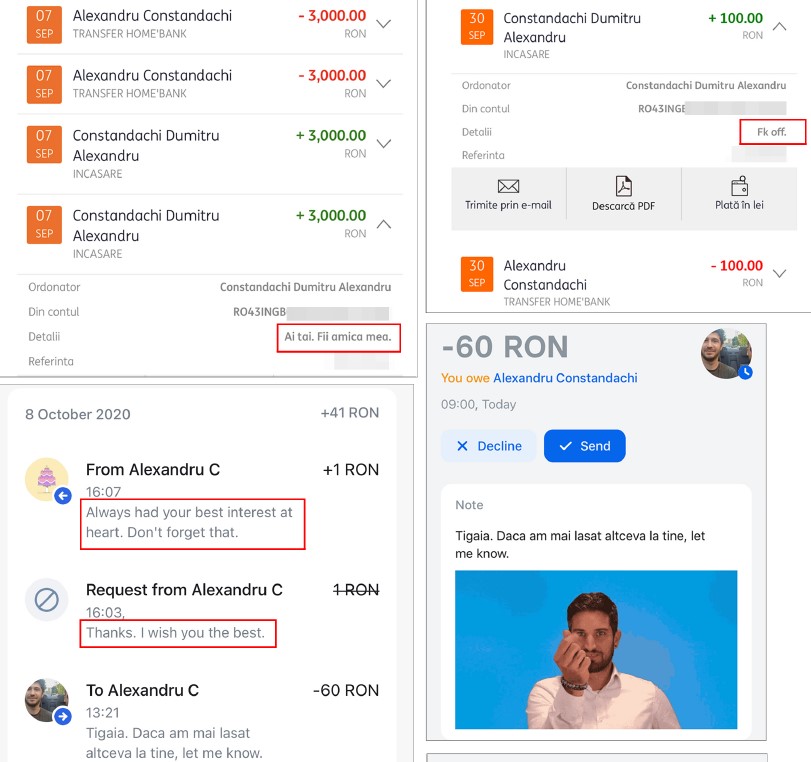
Task: Expand the first +3,000.00 INCASARE transaction
Action: pyautogui.click(x=383, y=143)
